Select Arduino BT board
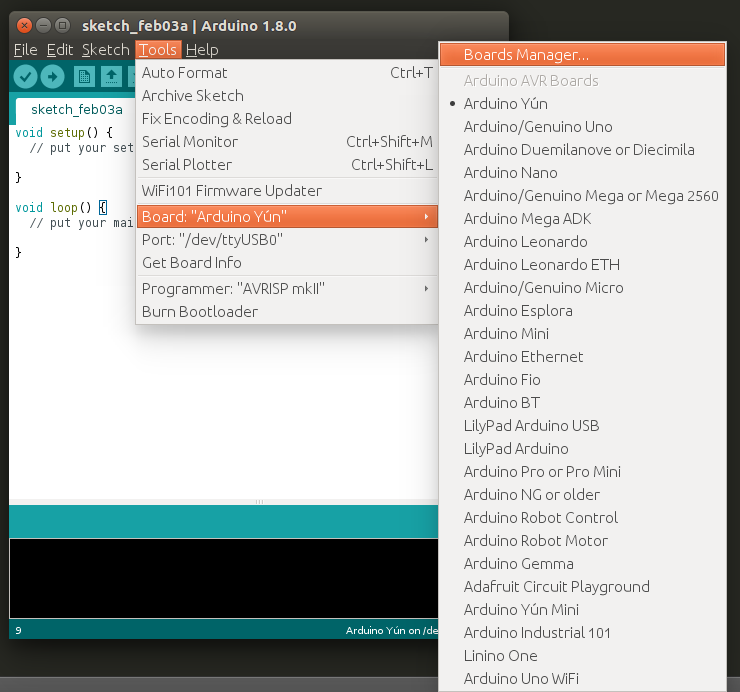The width and height of the screenshot is (740, 692). (x=582, y=403)
